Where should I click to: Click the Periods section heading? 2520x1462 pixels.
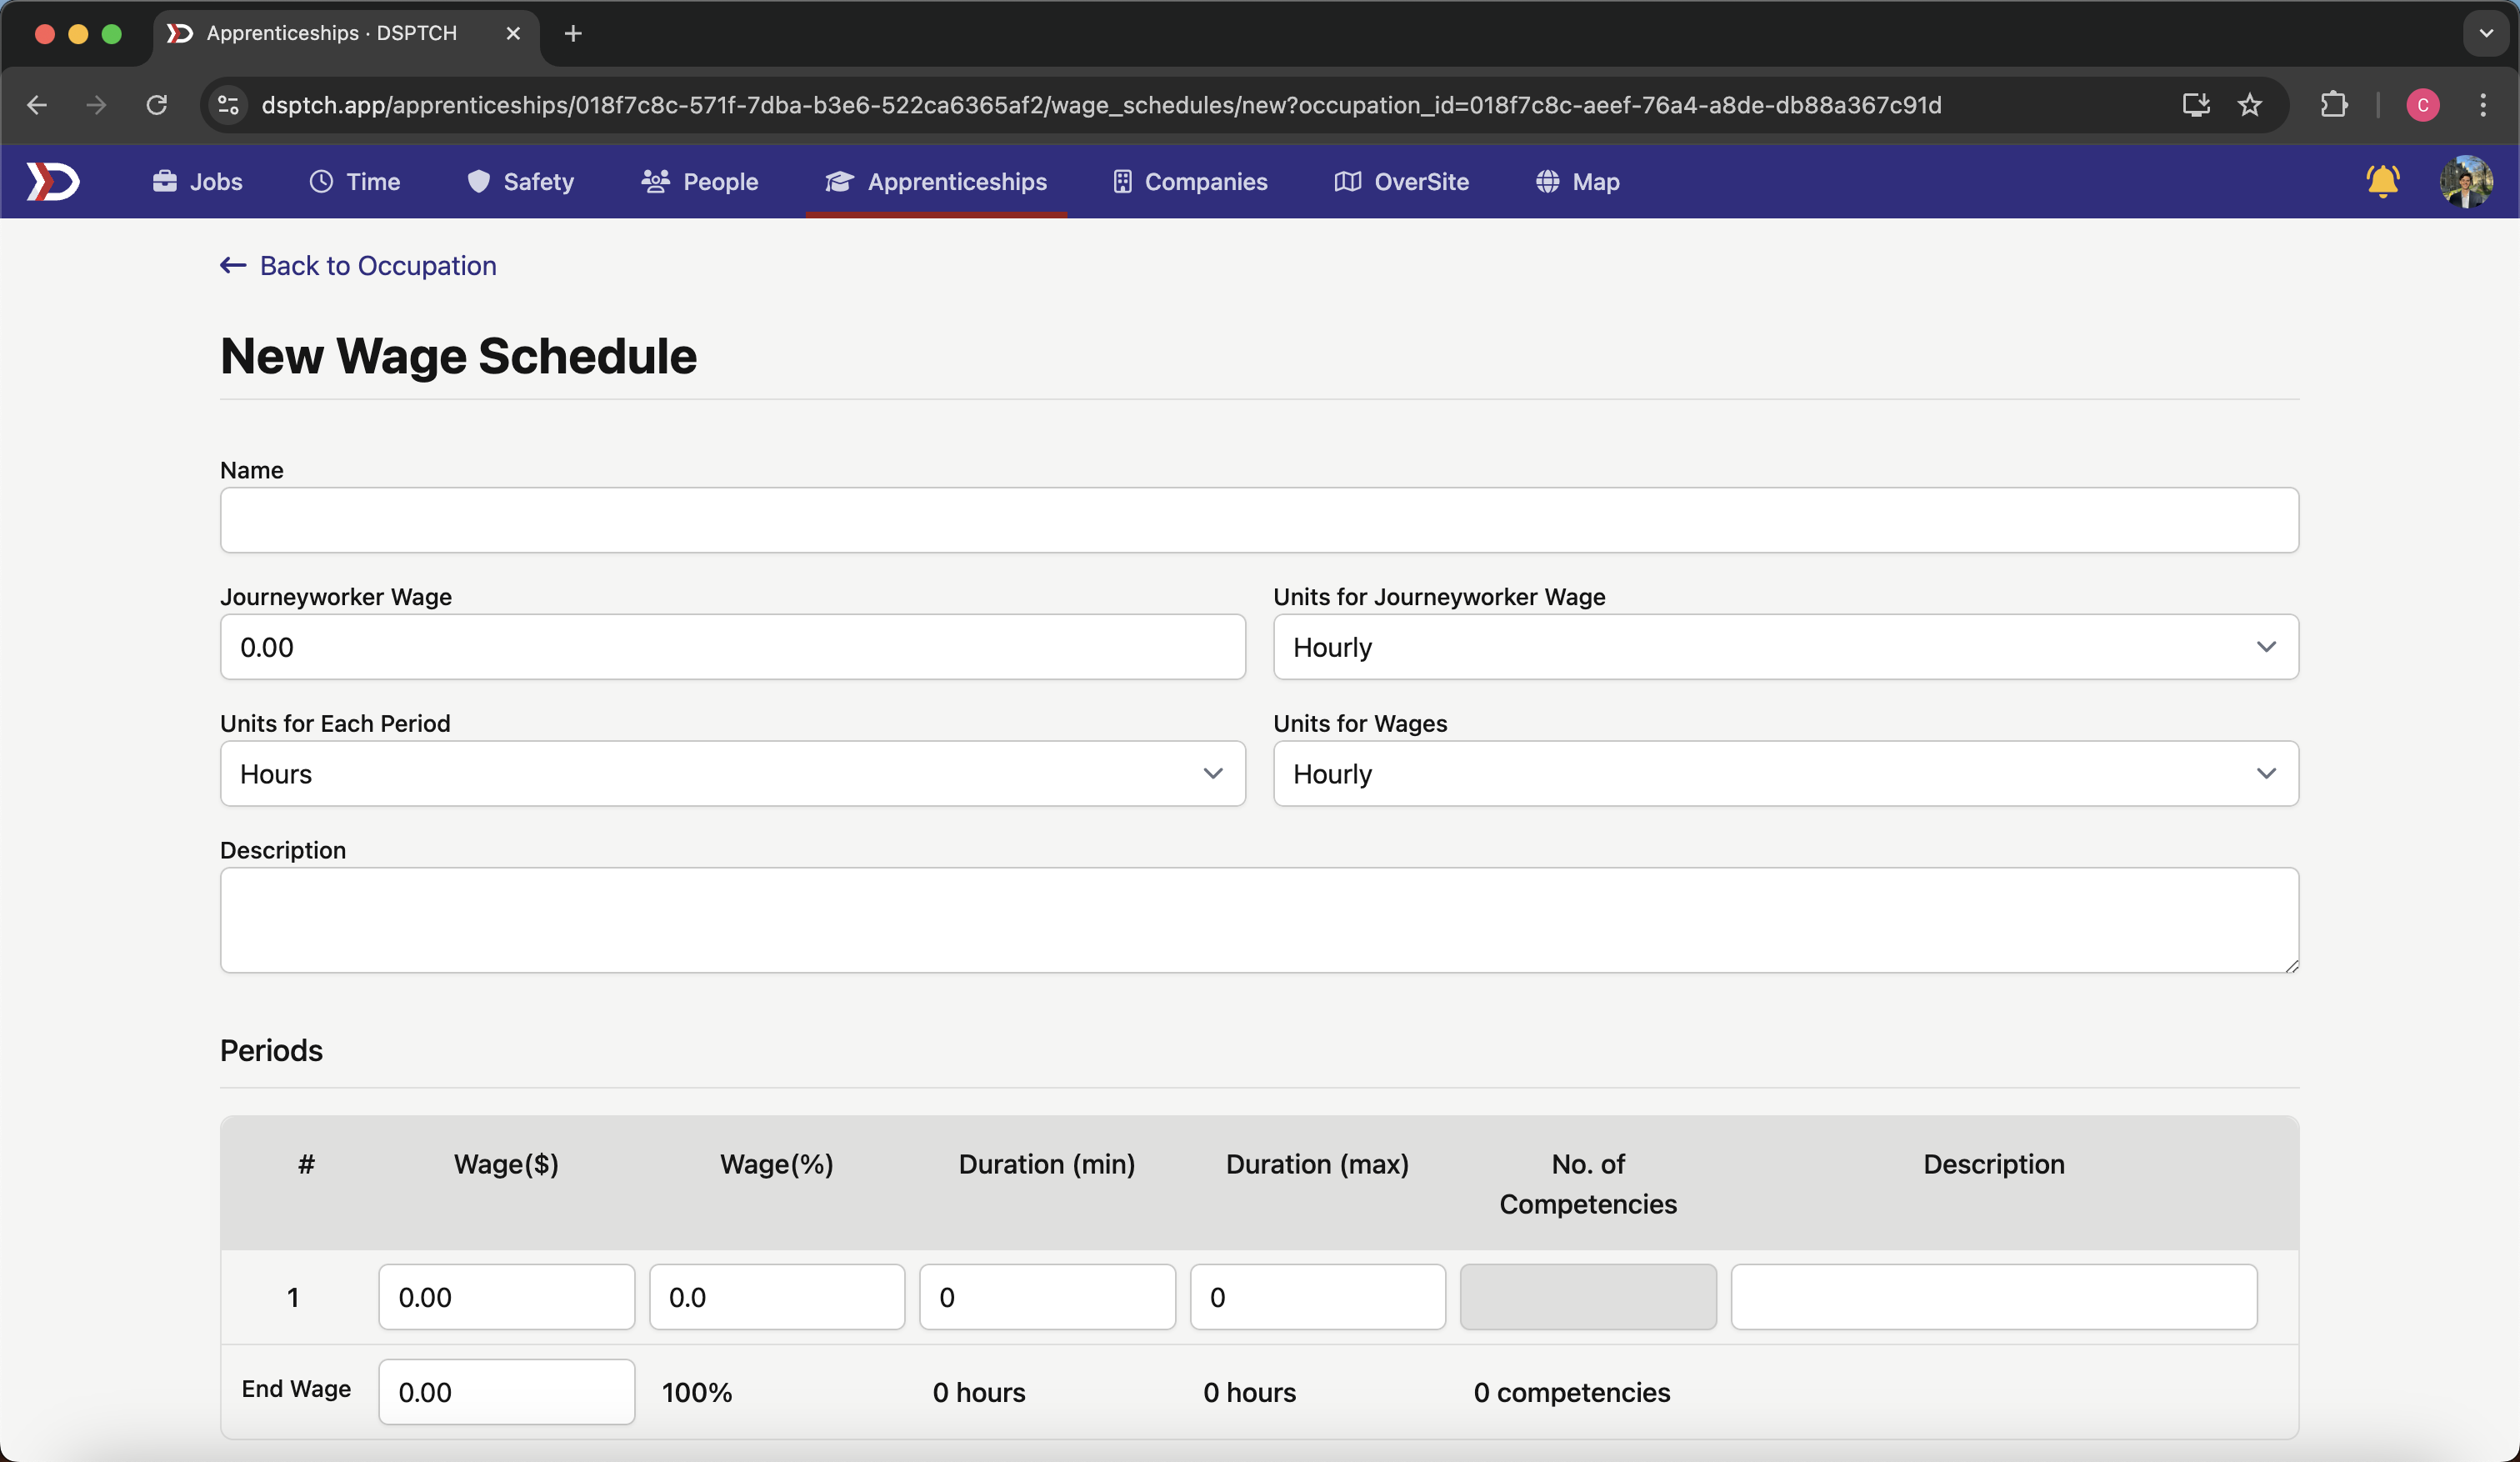click(271, 1051)
